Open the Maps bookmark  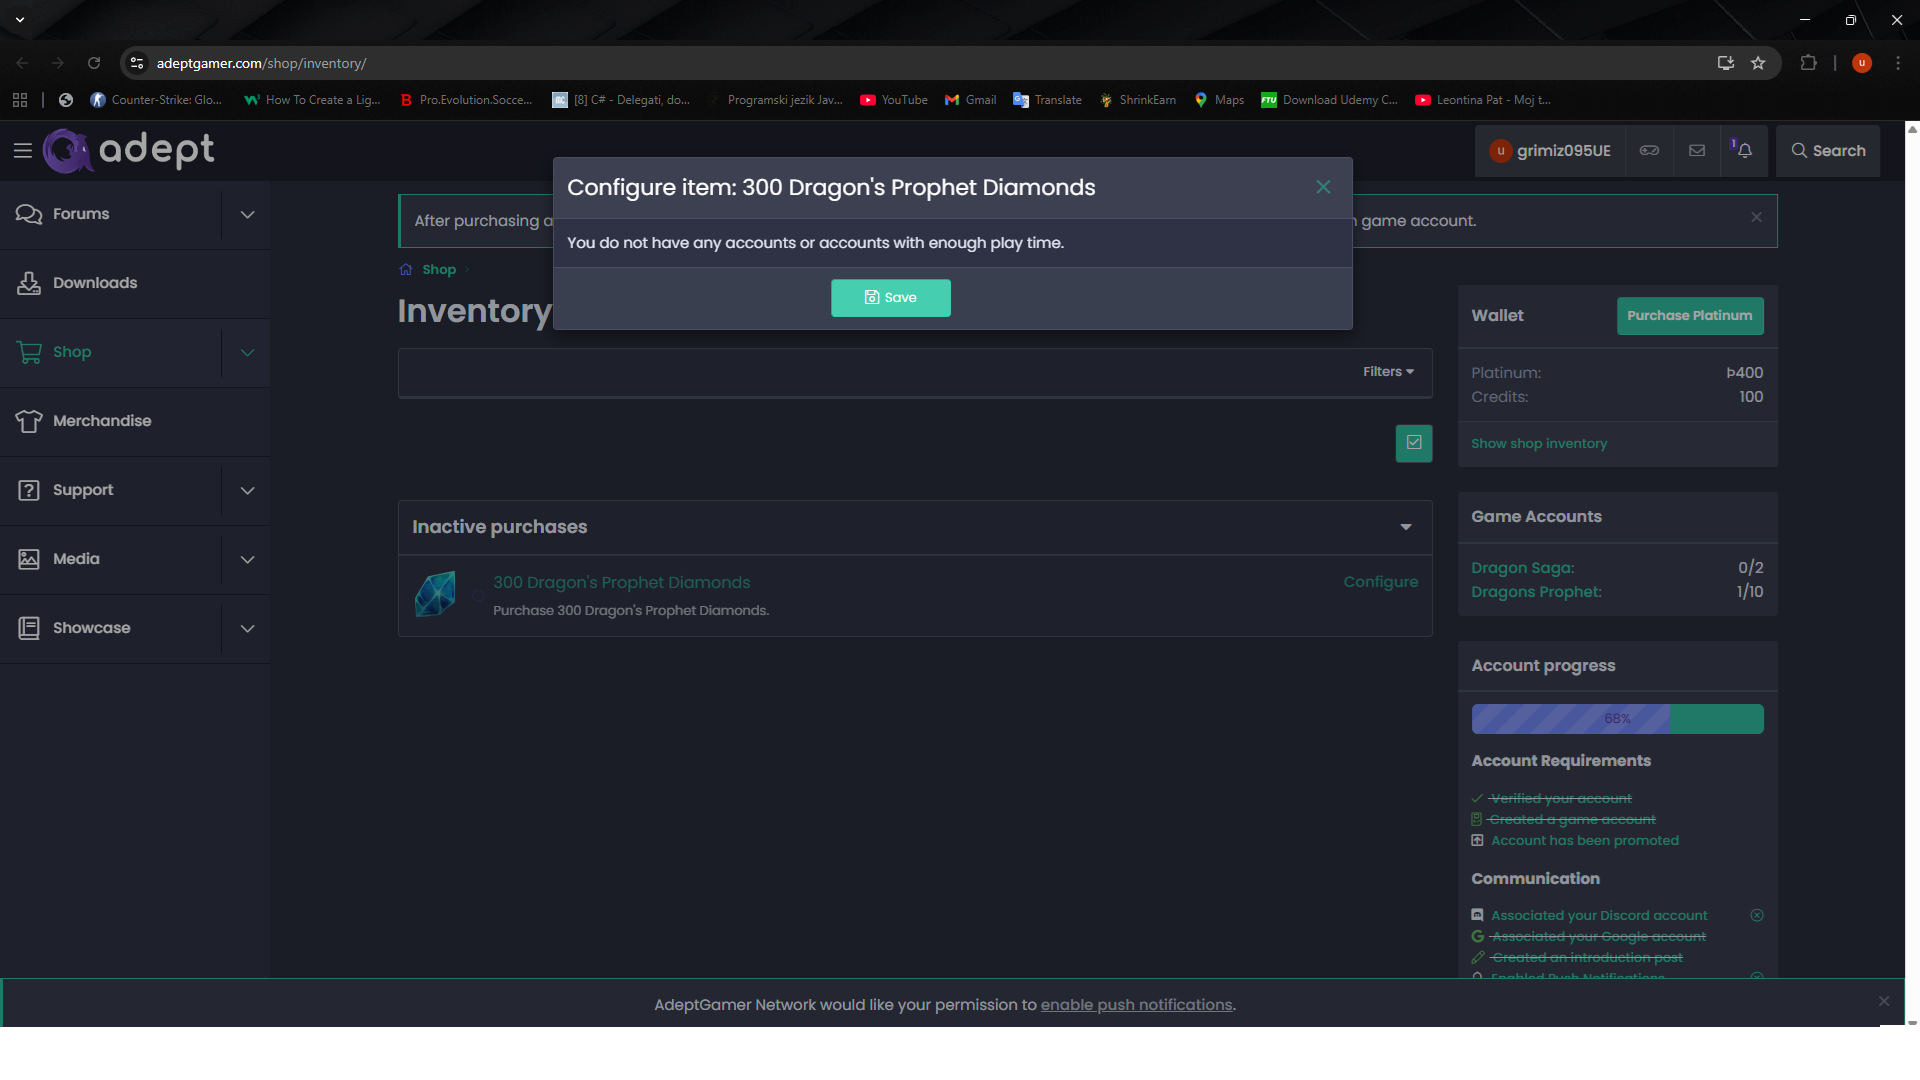point(1219,100)
